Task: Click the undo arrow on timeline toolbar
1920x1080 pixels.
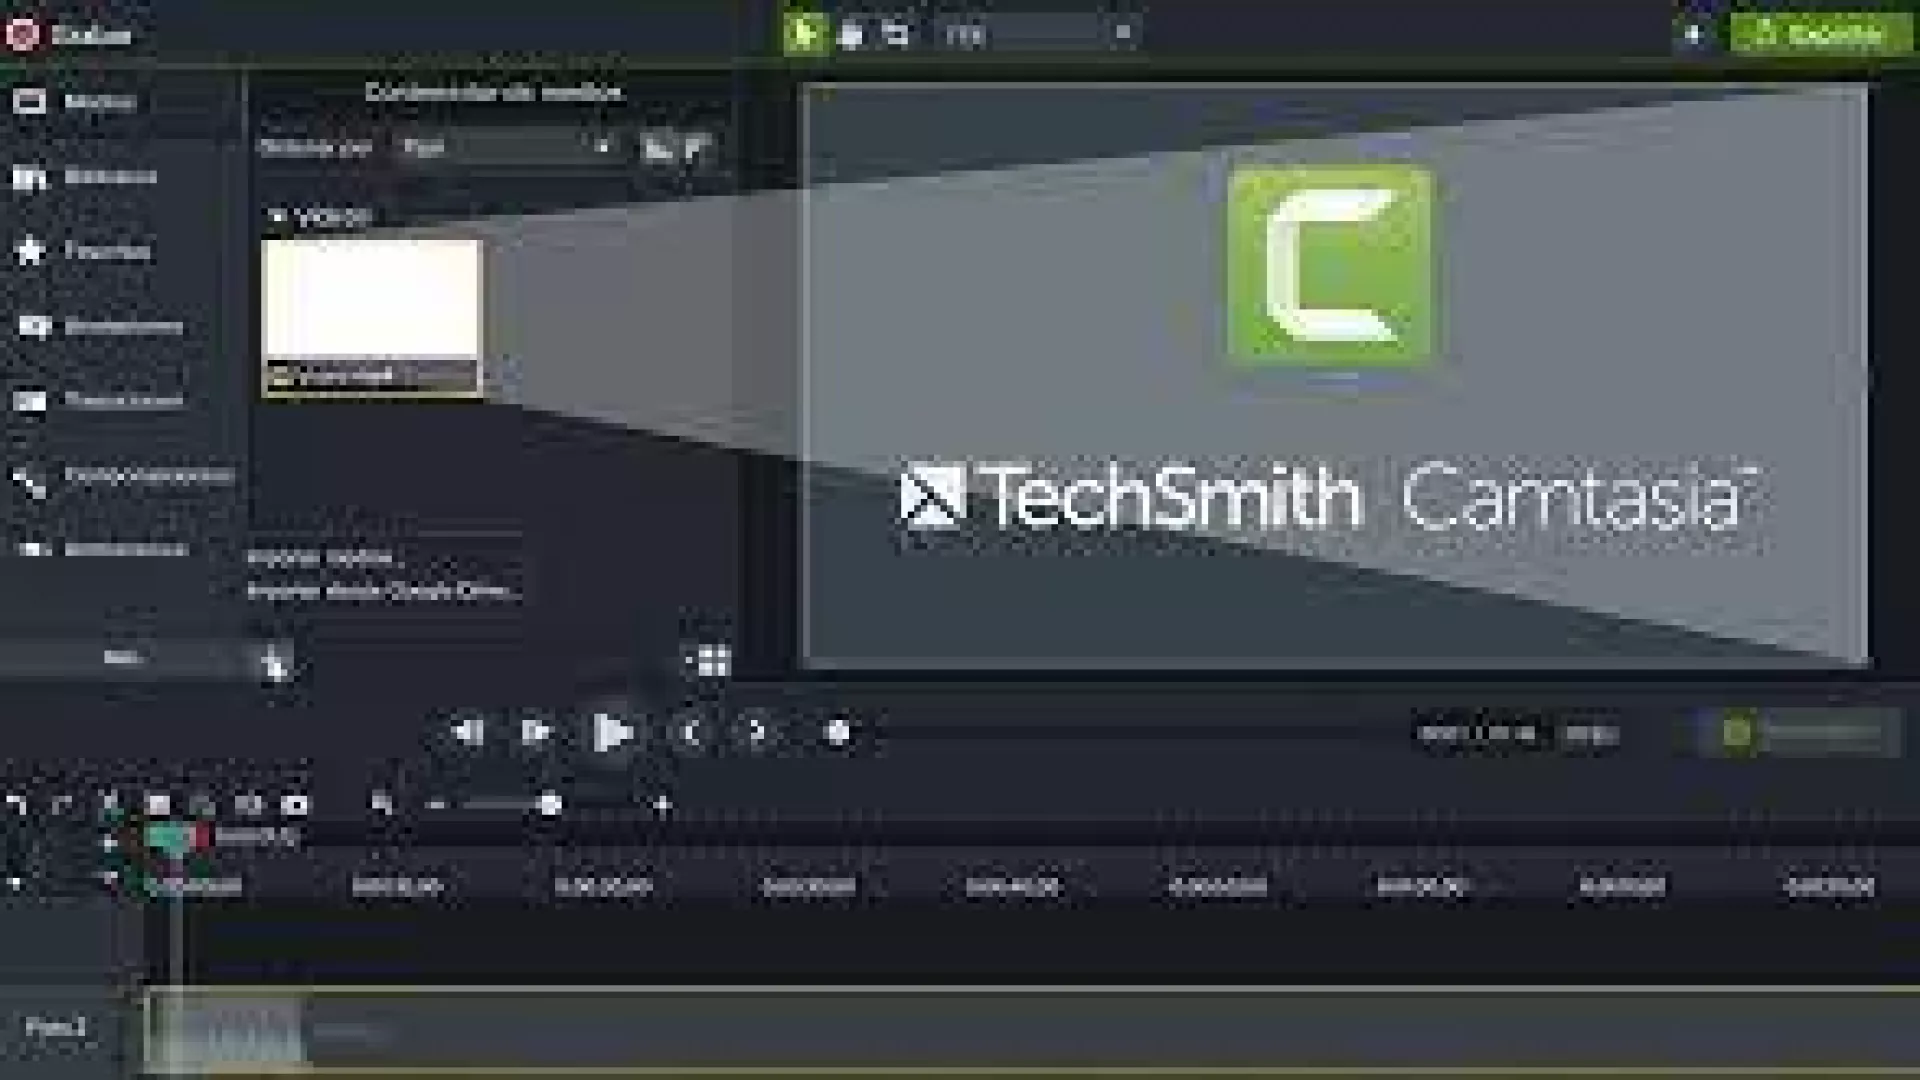Action: 16,804
